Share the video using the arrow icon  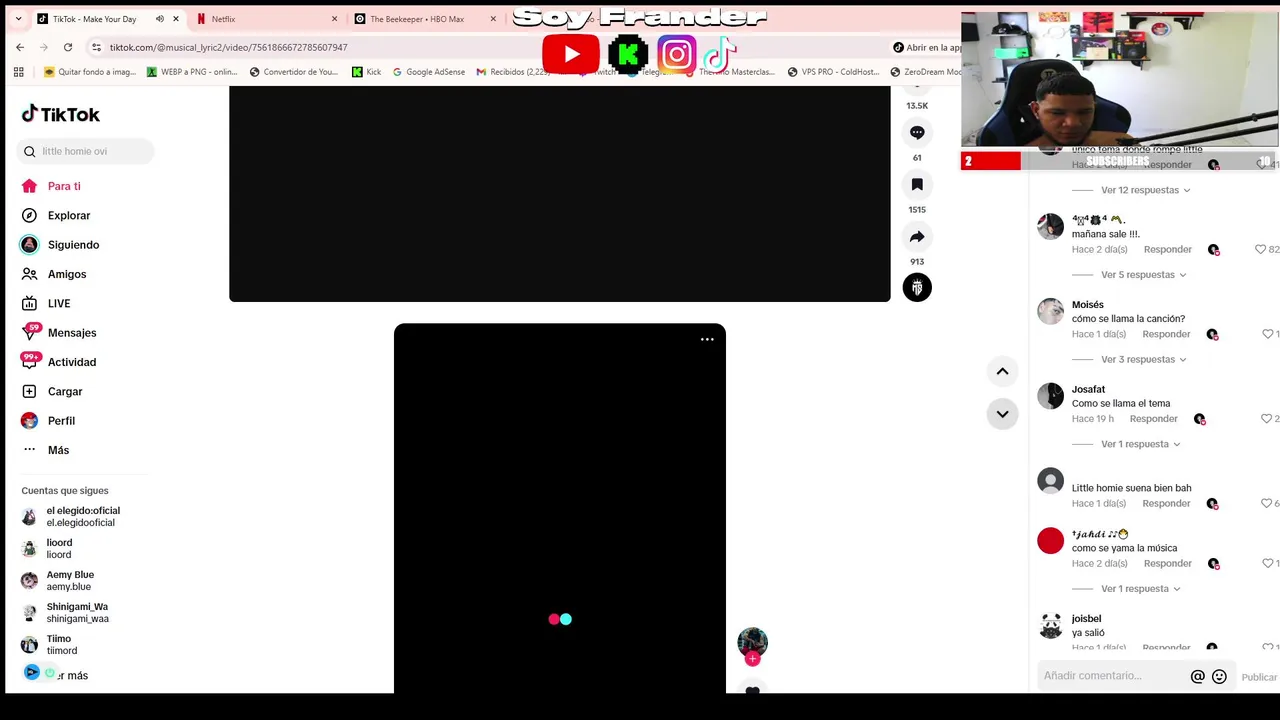(x=917, y=236)
